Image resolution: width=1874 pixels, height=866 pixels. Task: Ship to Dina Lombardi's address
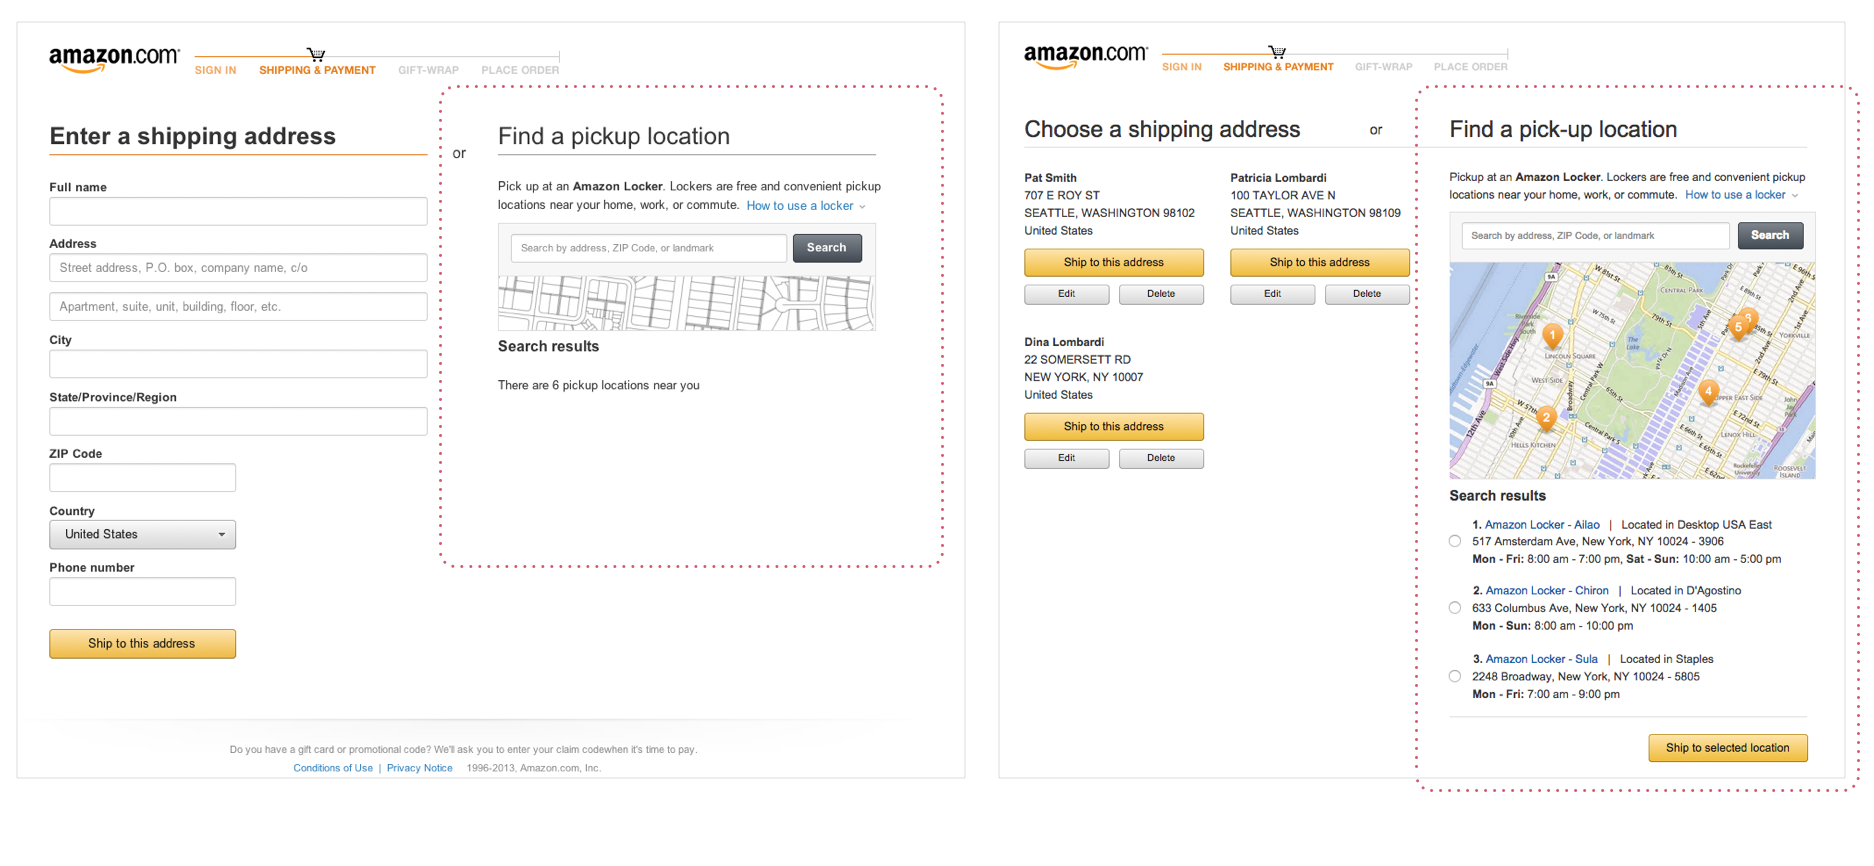(x=1114, y=427)
